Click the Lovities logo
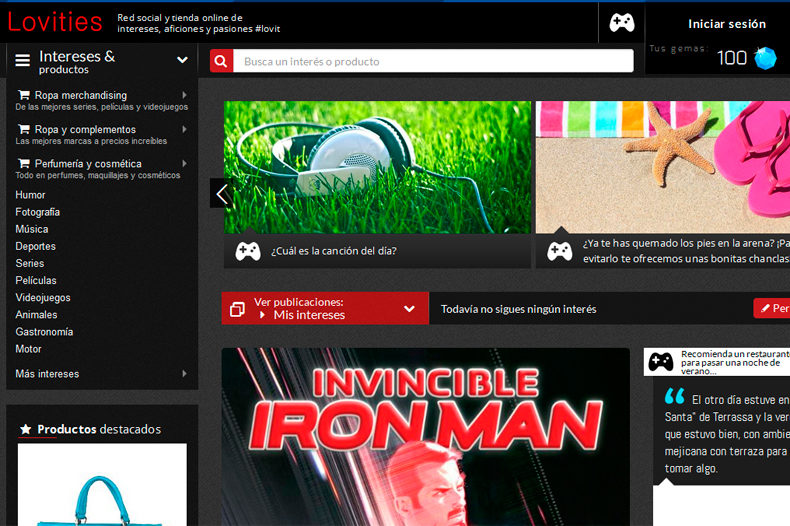 (x=55, y=22)
